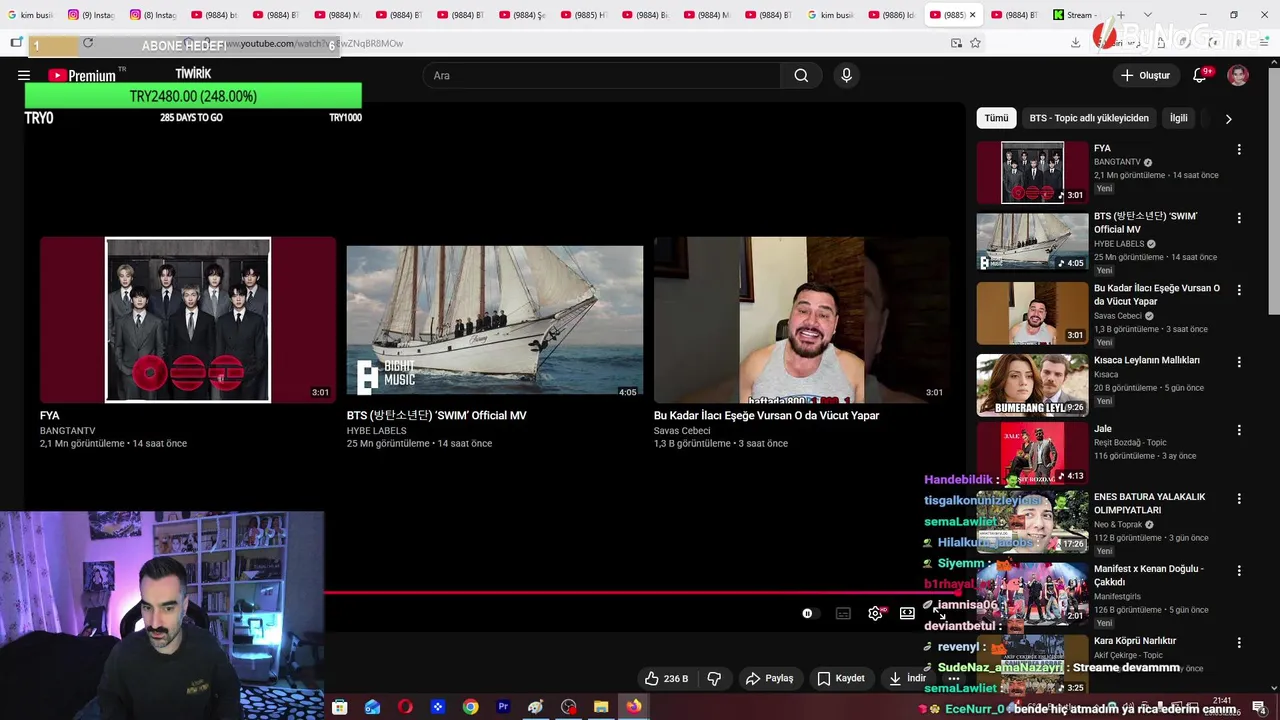Click the red video progress bar

(x=640, y=592)
